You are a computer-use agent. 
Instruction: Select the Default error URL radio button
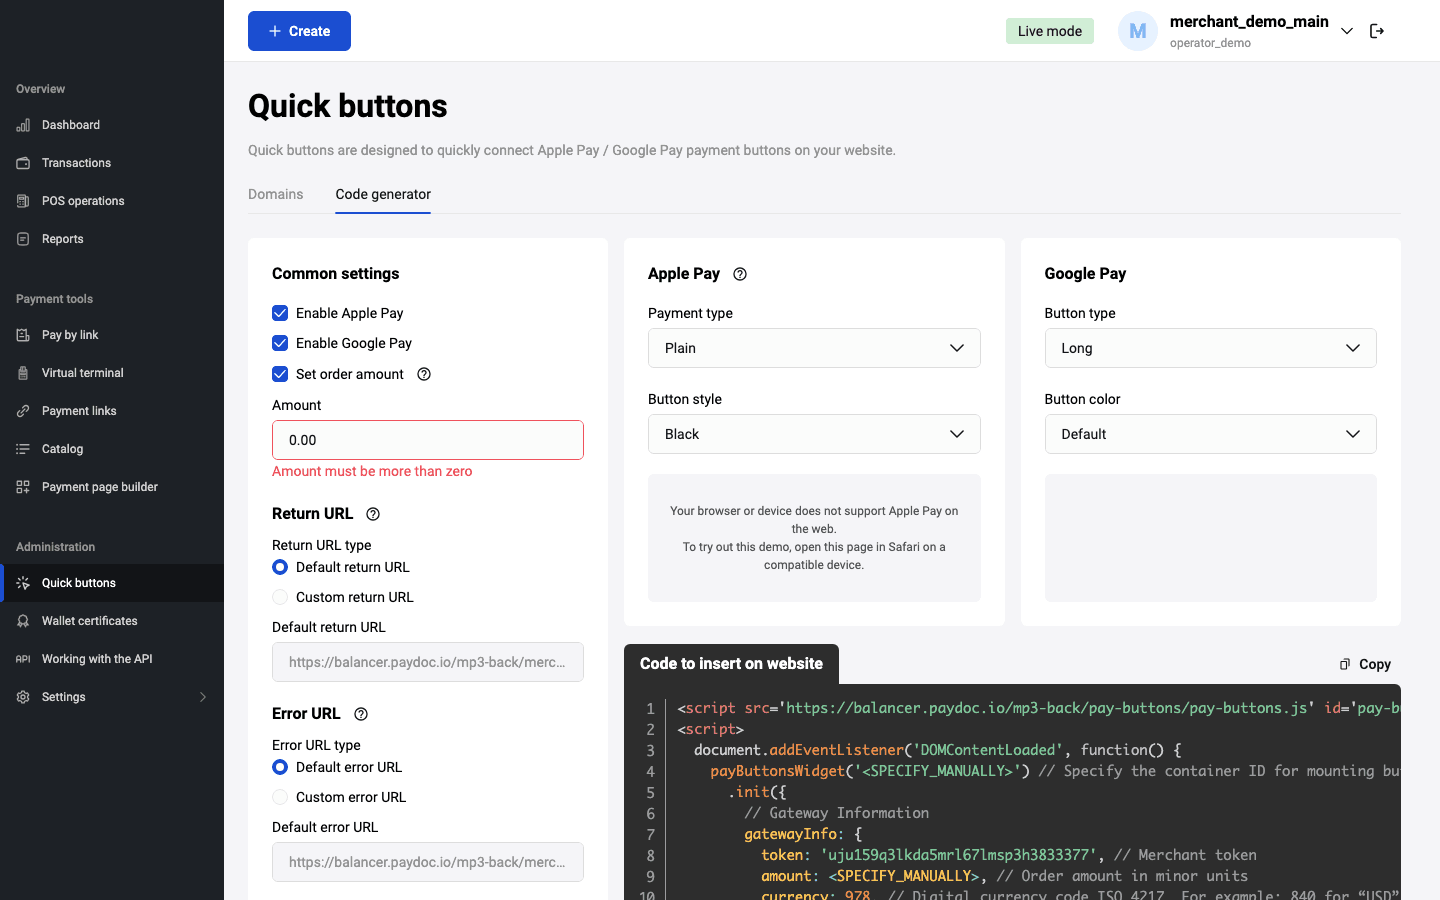[x=280, y=767]
